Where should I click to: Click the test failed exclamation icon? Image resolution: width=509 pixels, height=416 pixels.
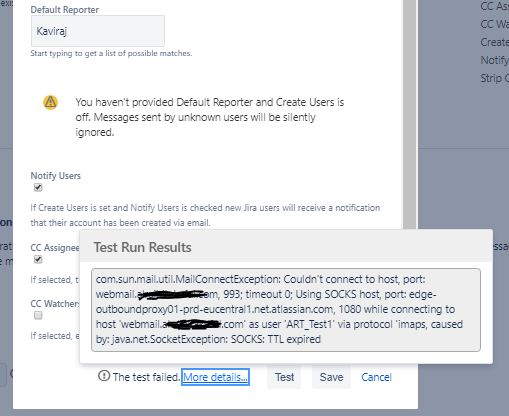[x=104, y=376]
